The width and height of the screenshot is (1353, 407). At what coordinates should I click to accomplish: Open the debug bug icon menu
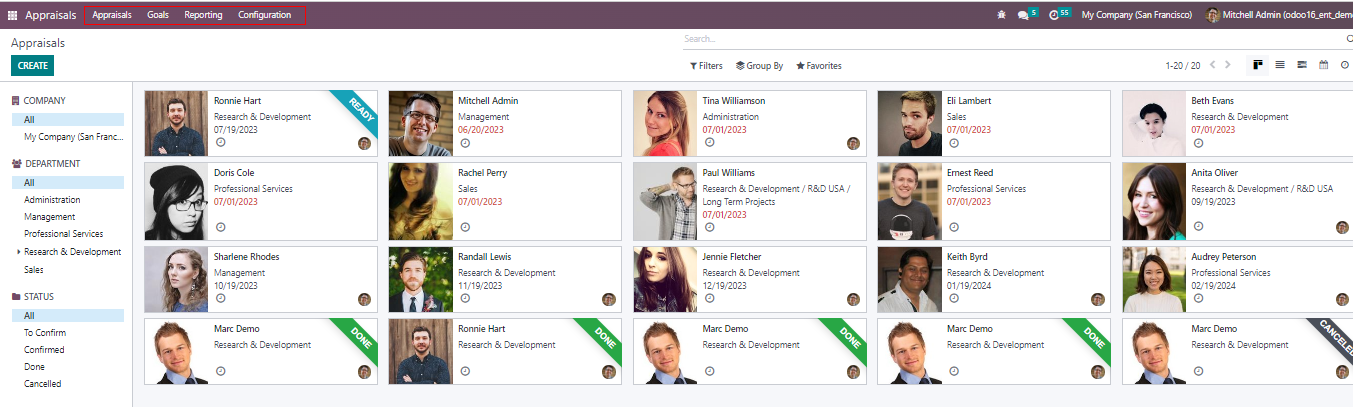(x=1002, y=15)
